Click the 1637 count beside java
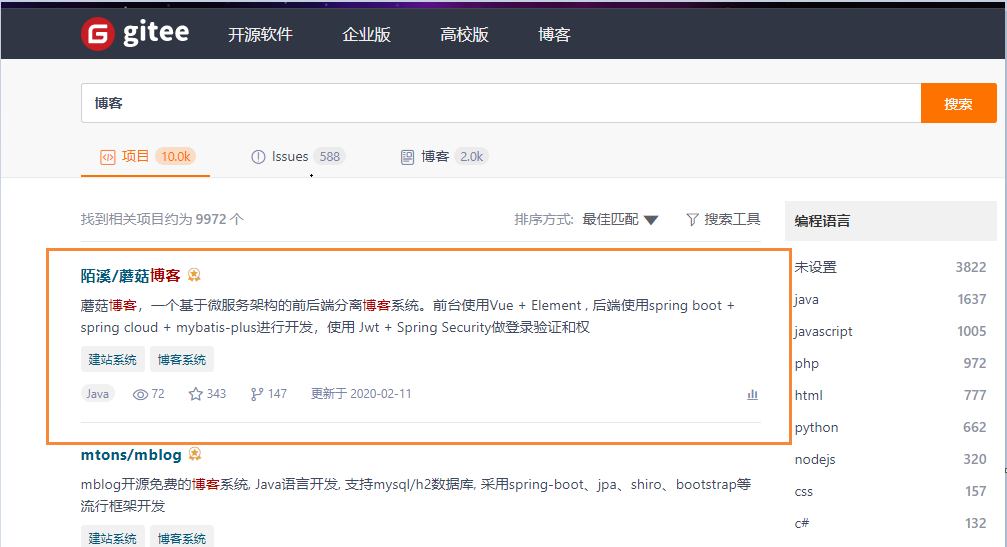Image resolution: width=1007 pixels, height=547 pixels. pyautogui.click(x=972, y=299)
